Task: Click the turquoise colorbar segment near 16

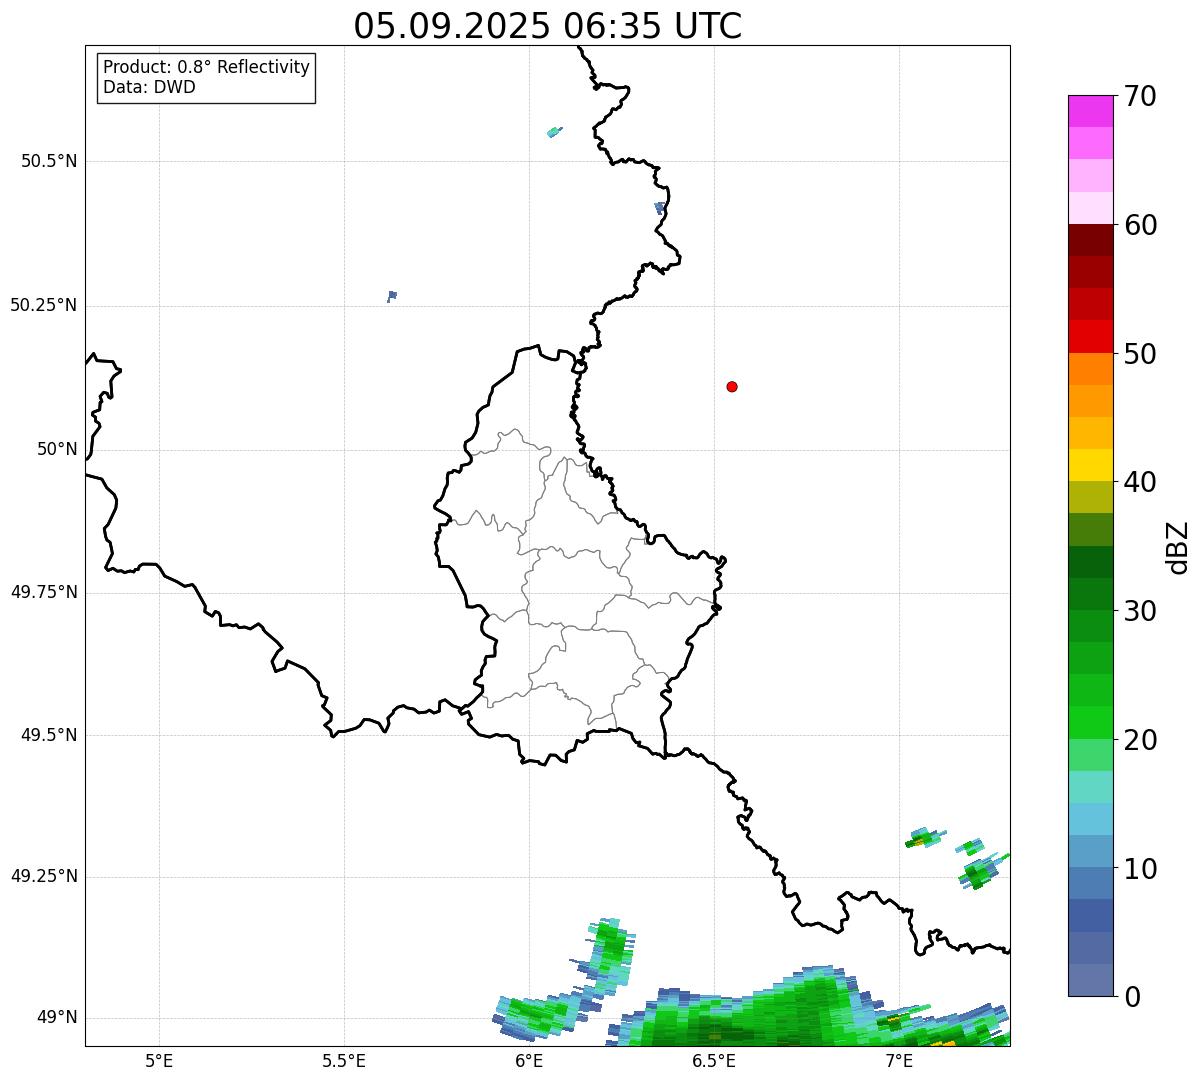Action: click(x=1091, y=787)
